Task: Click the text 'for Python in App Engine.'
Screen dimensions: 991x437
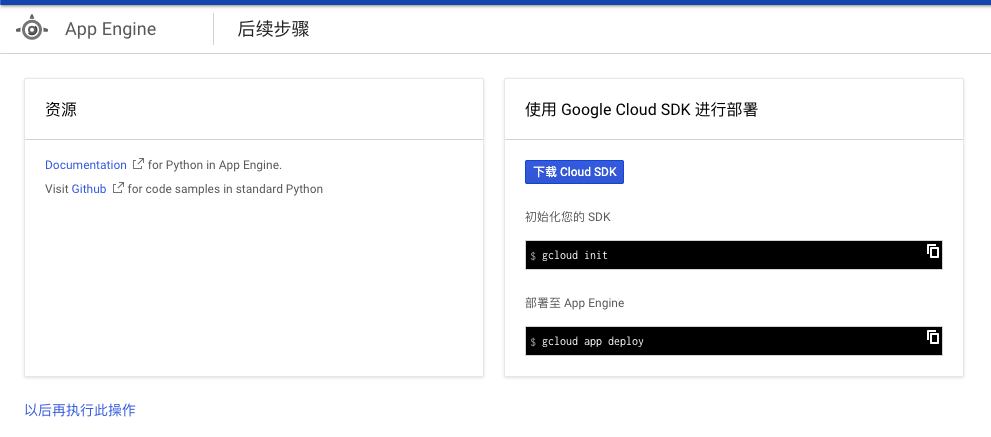Action: pos(215,165)
